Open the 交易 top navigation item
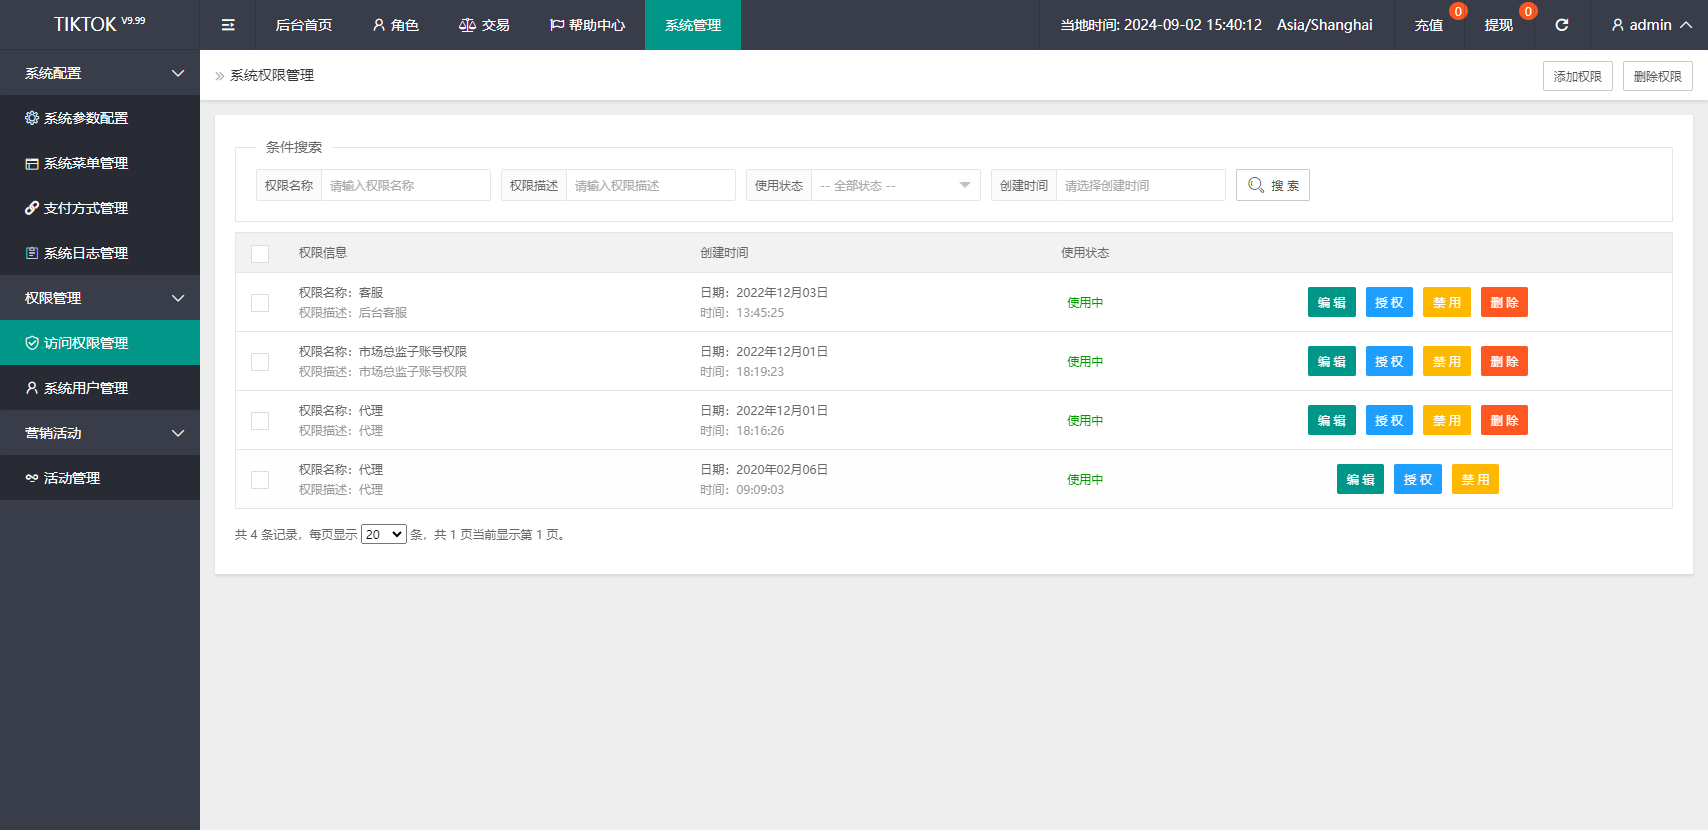Screen dimensions: 1708x830 (484, 25)
